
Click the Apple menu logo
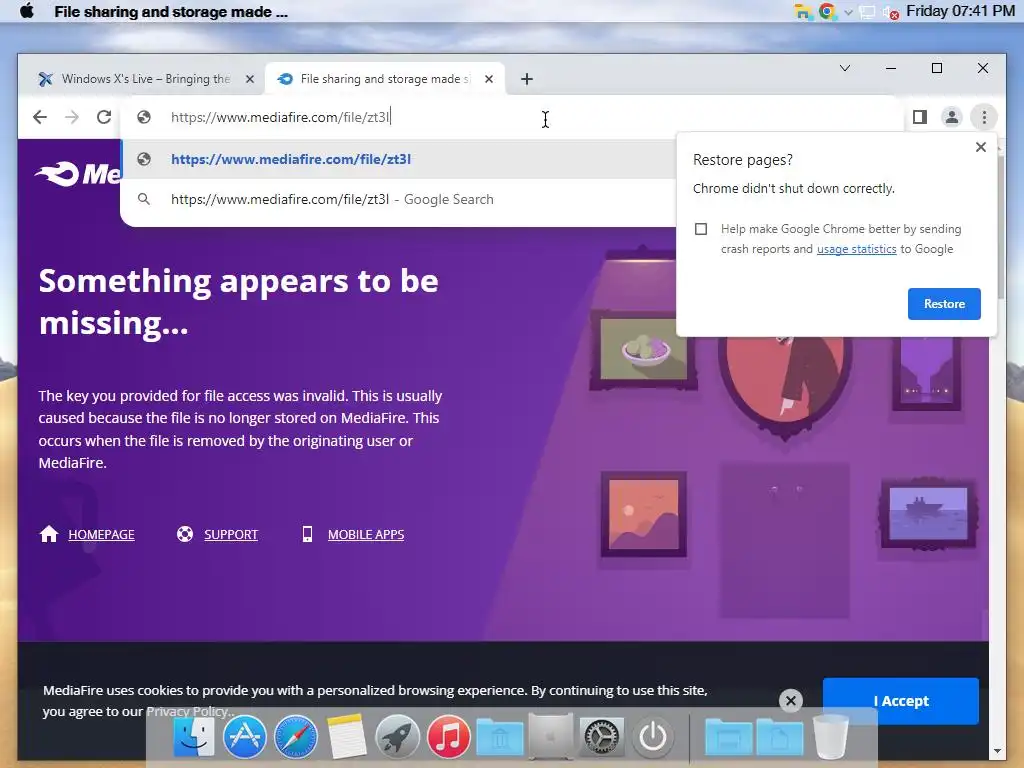tap(27, 11)
